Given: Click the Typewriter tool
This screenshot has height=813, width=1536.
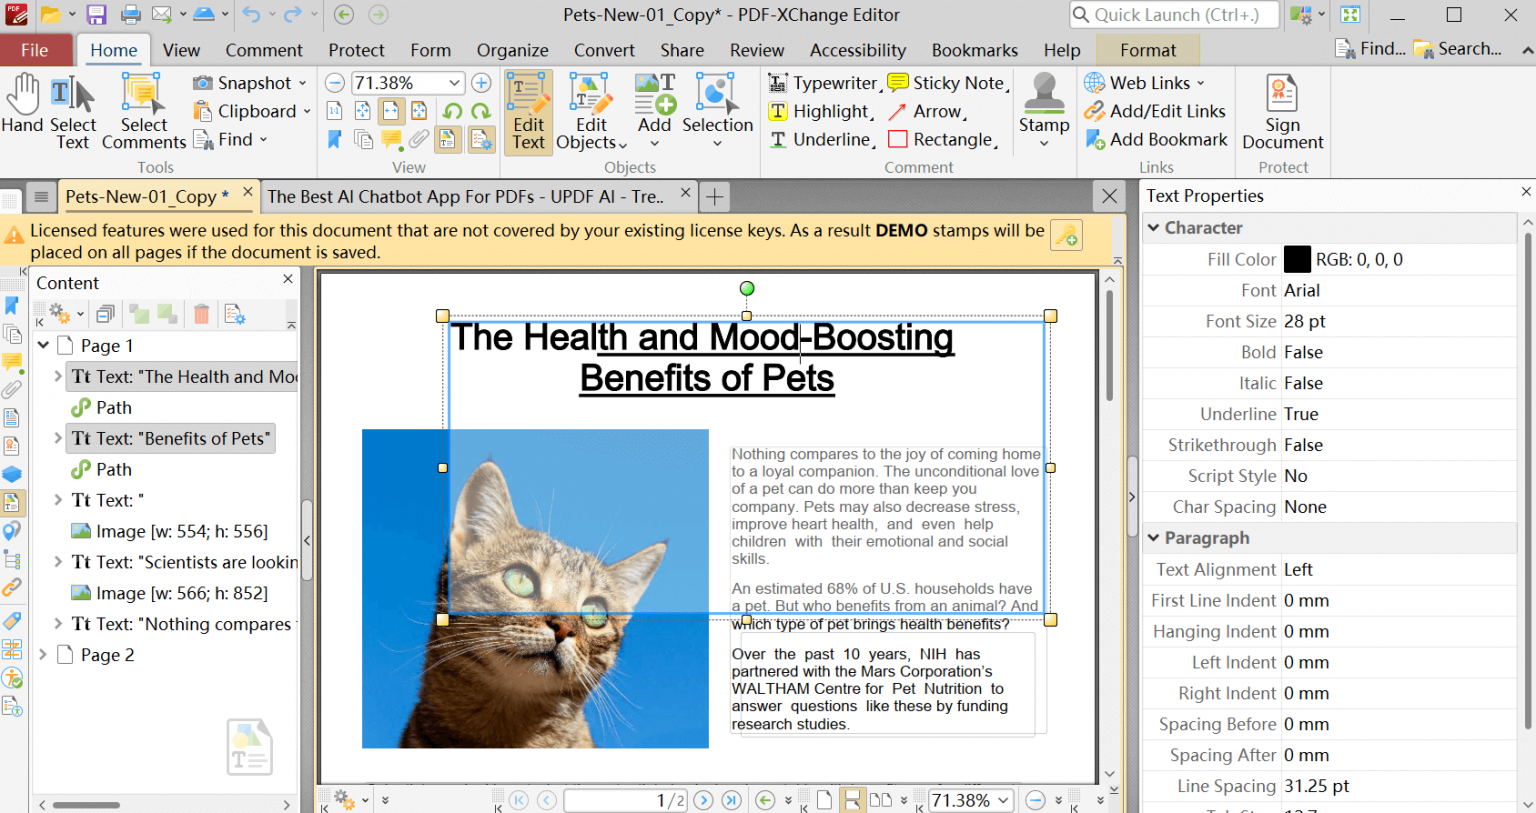Looking at the screenshot, I should pos(822,83).
